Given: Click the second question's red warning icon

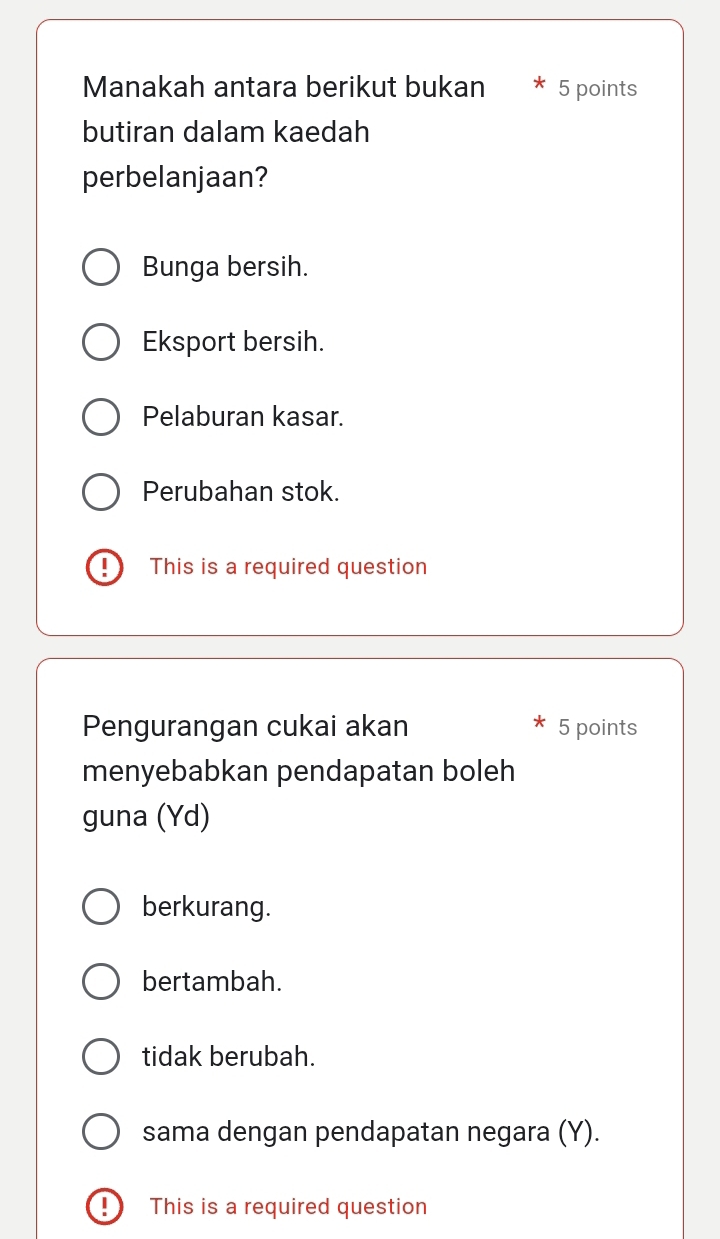Looking at the screenshot, I should pyautogui.click(x=103, y=1207).
